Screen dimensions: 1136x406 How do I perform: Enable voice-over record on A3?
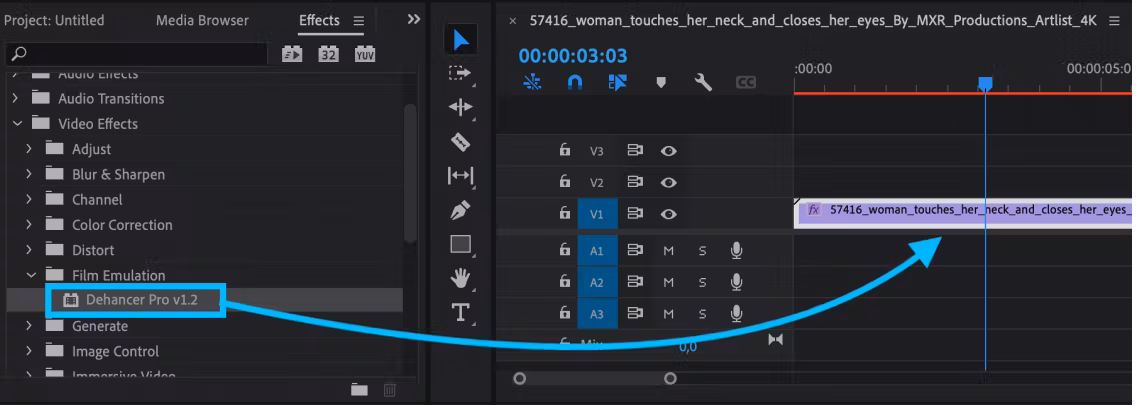[736, 313]
